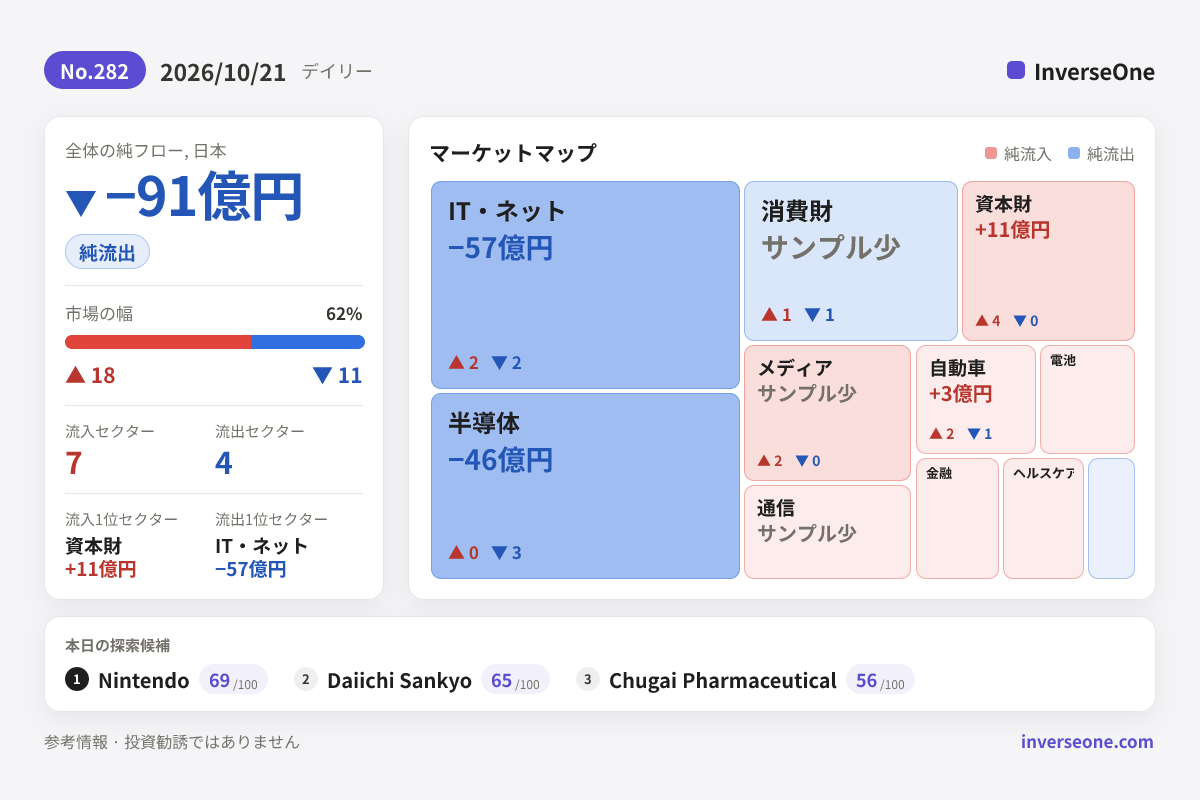Open the inverseone.com link

pyautogui.click(x=1087, y=741)
